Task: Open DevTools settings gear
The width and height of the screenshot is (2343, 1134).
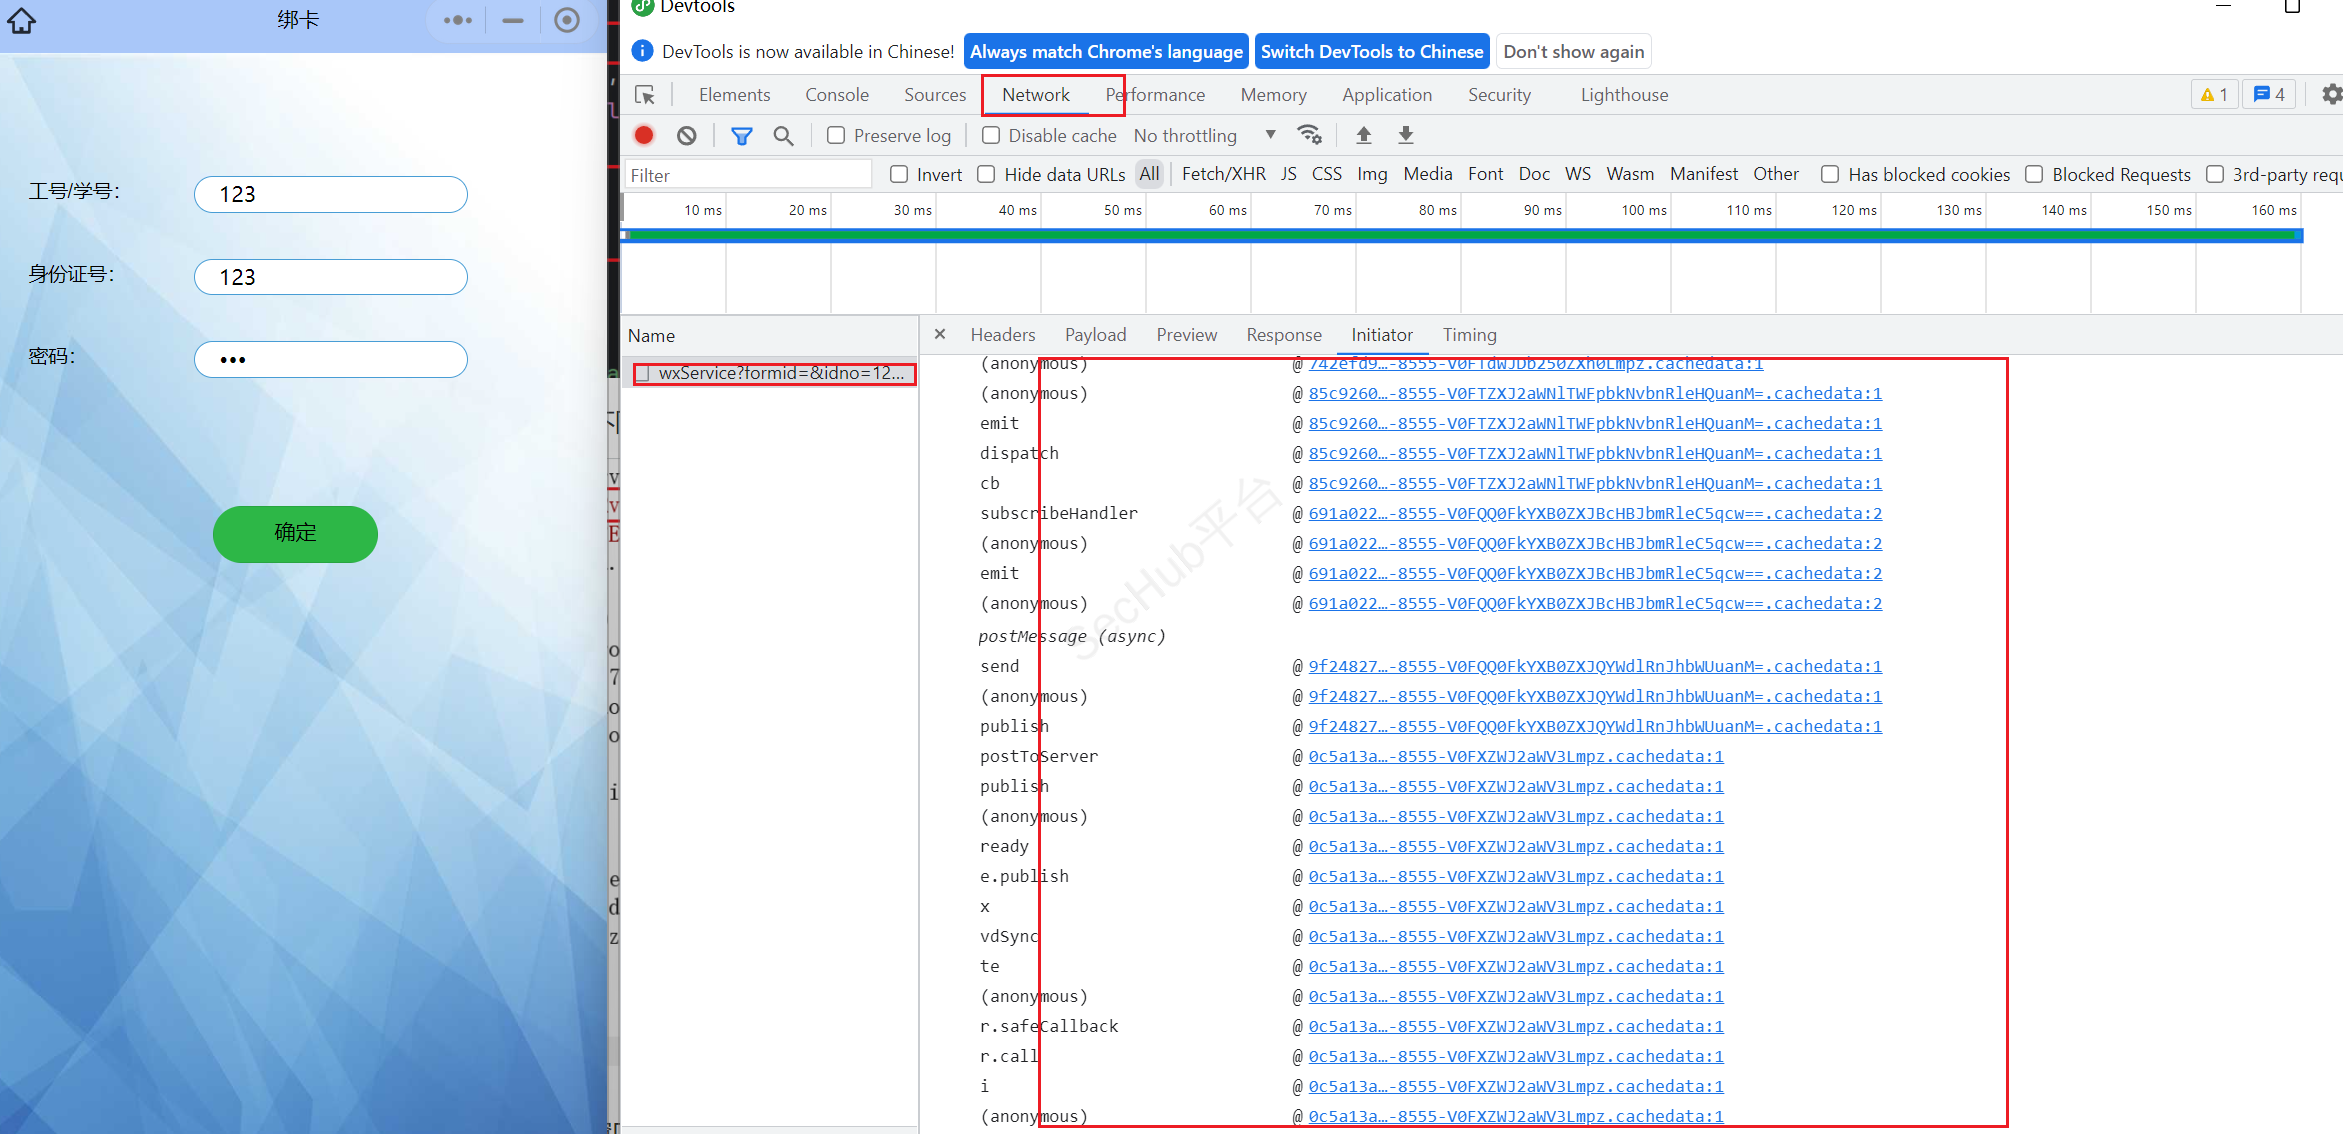Action: pos(2332,94)
